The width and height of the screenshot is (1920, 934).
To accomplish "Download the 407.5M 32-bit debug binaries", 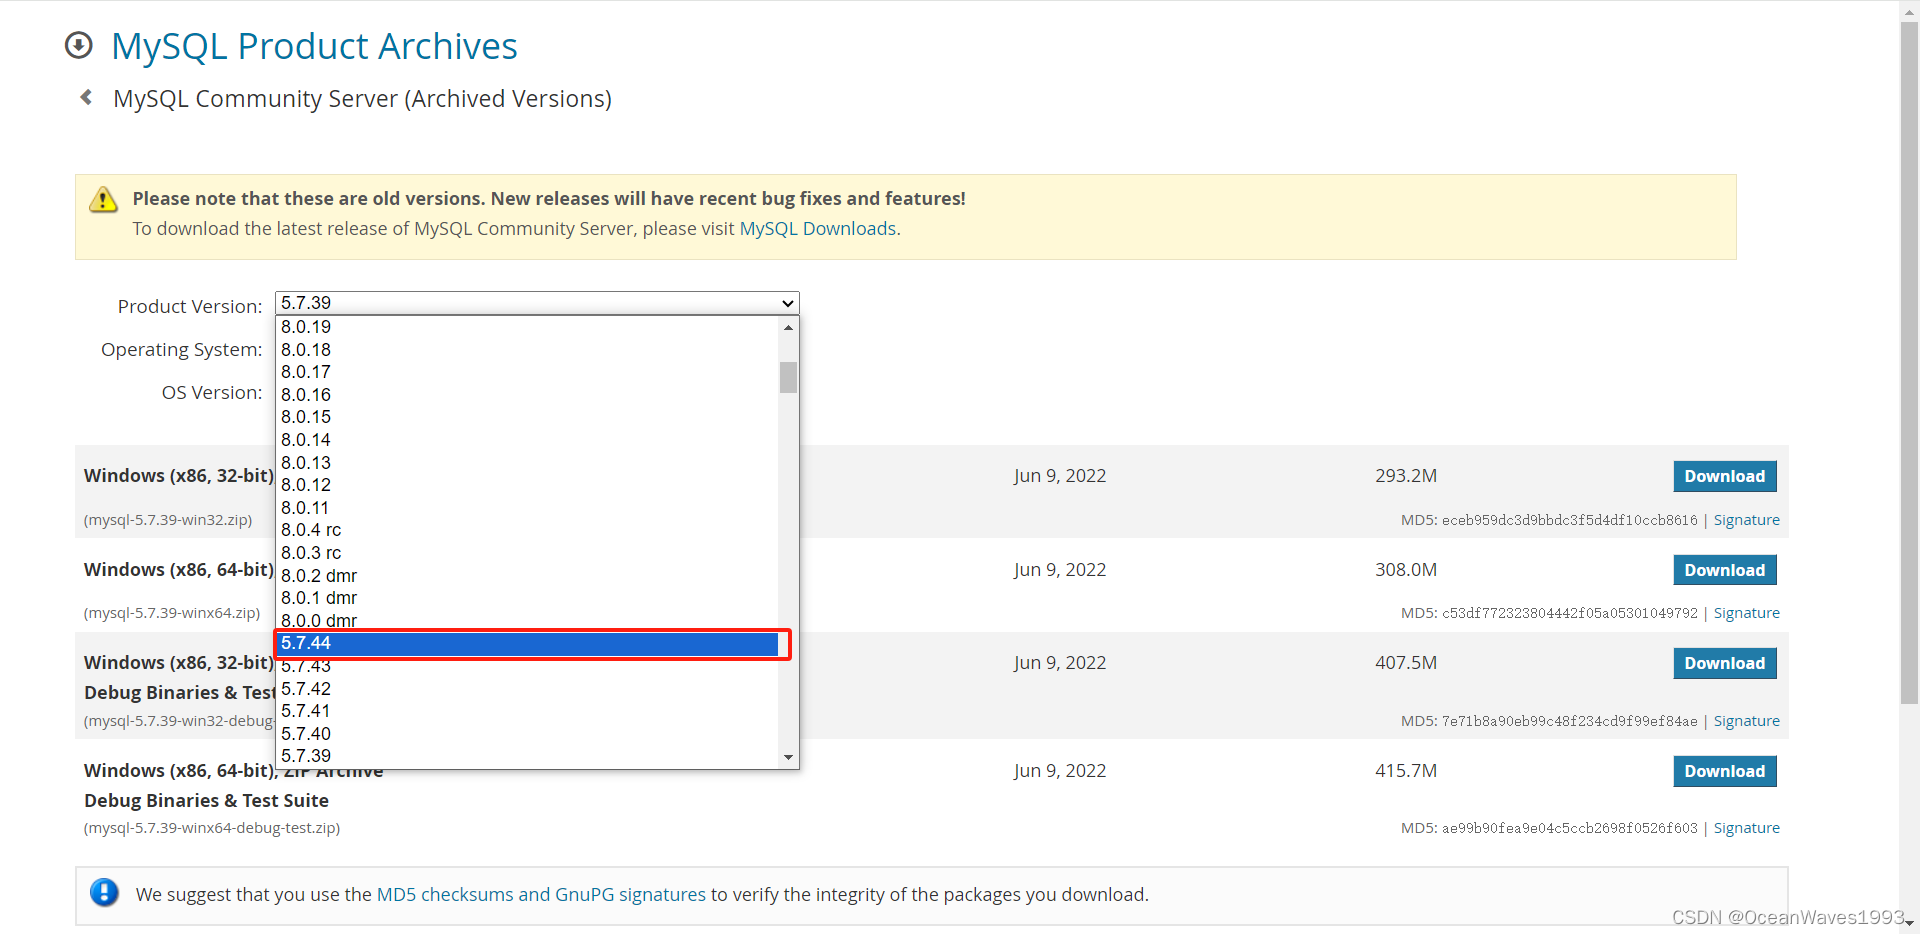I will (x=1724, y=663).
